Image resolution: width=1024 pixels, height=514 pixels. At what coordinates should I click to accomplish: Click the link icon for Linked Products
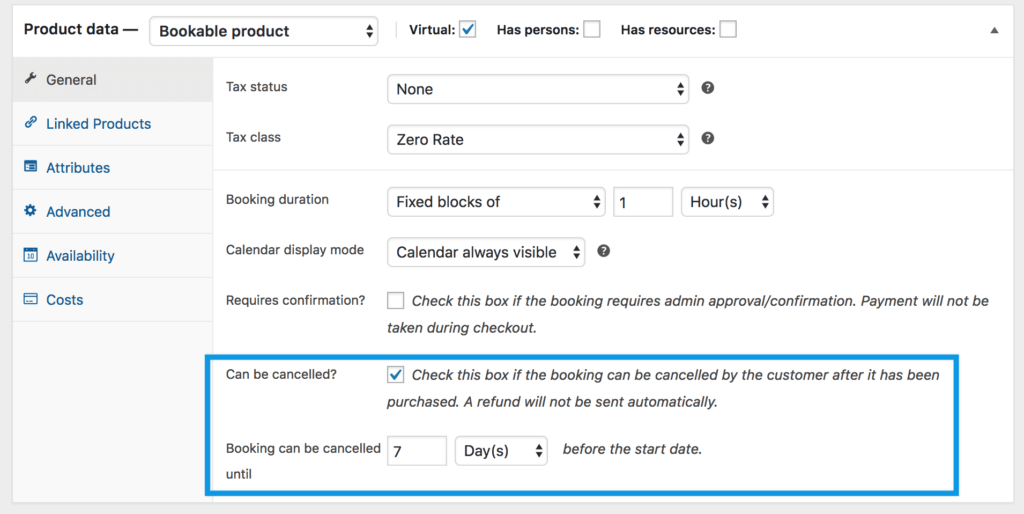[x=30, y=123]
